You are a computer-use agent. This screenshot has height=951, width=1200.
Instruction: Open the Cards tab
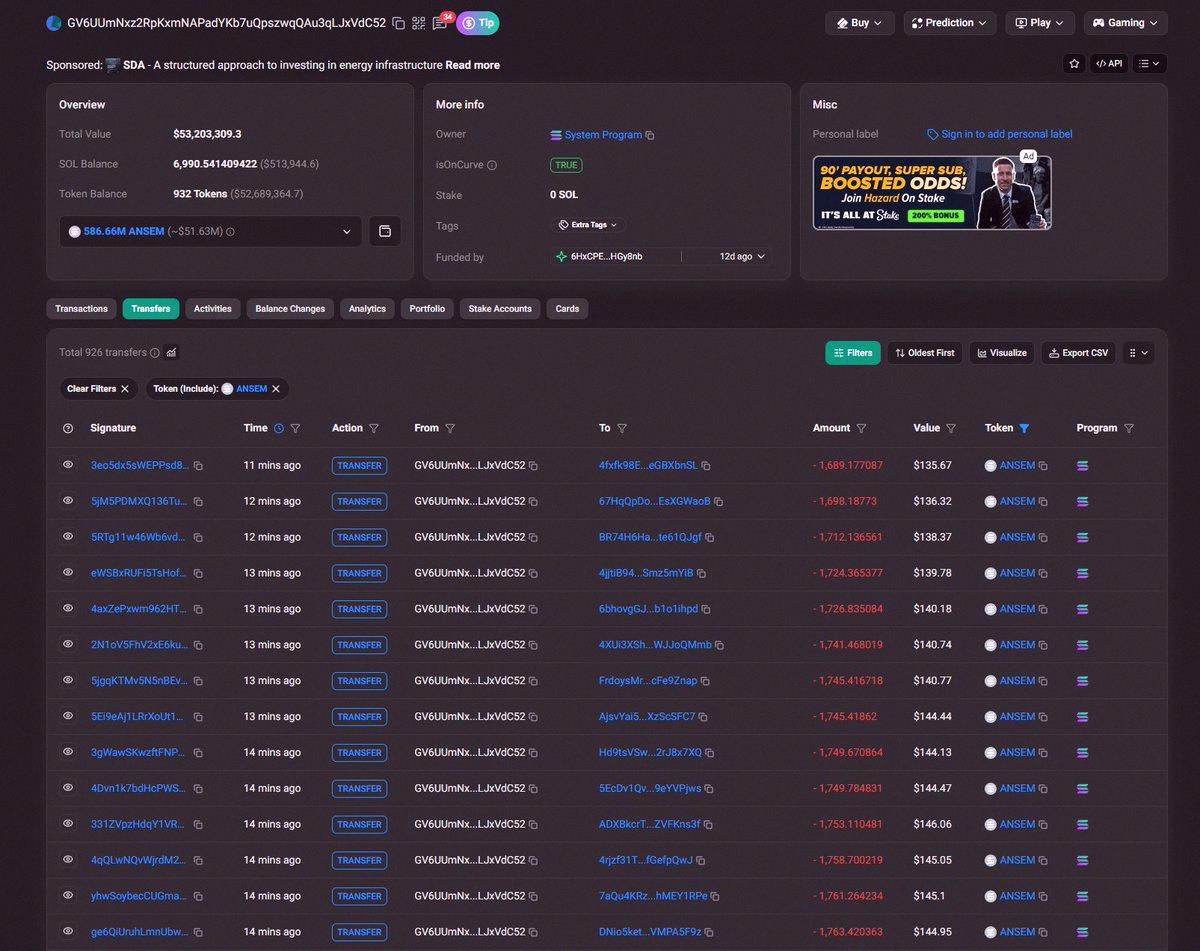567,309
